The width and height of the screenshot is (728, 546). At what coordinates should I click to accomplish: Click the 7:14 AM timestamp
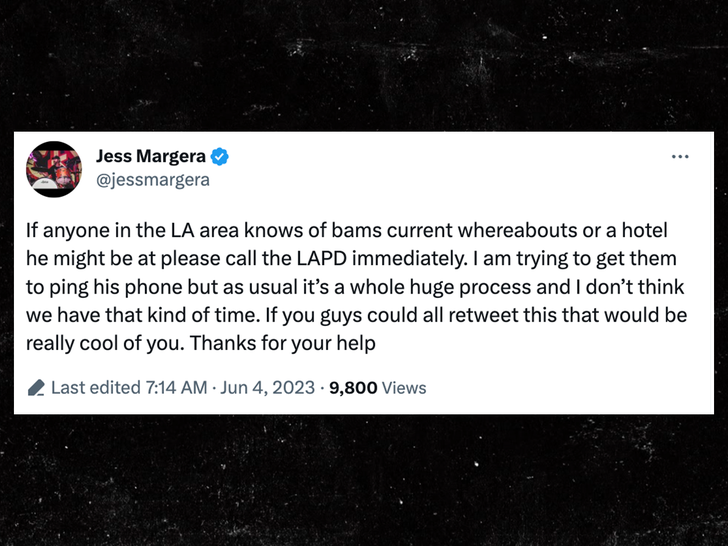pyautogui.click(x=177, y=387)
